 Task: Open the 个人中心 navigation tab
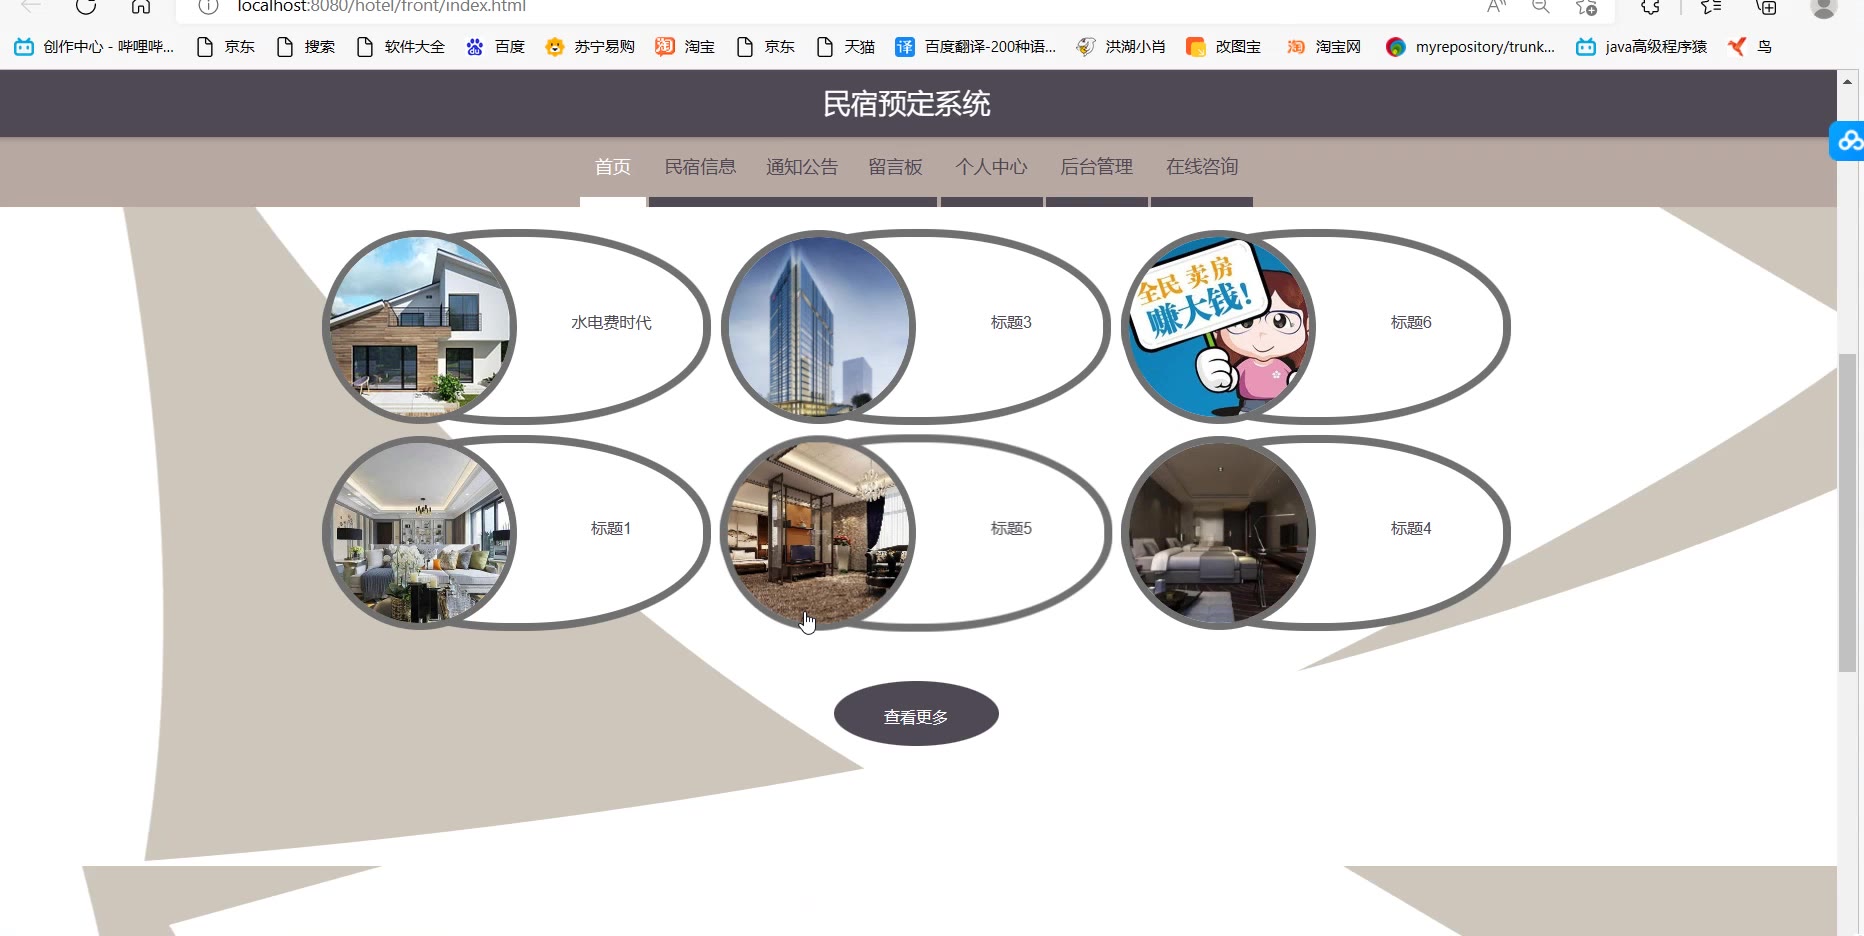tap(992, 167)
